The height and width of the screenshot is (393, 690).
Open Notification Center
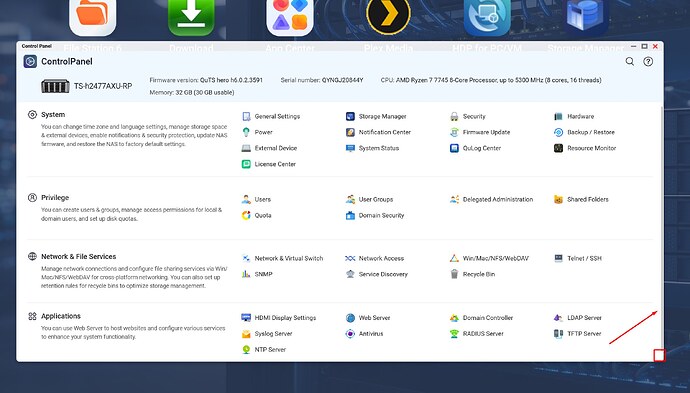point(378,132)
